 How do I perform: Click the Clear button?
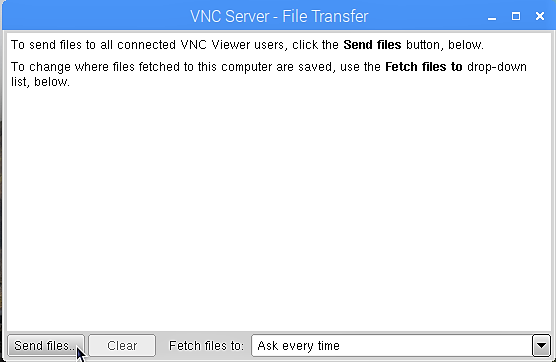(122, 345)
